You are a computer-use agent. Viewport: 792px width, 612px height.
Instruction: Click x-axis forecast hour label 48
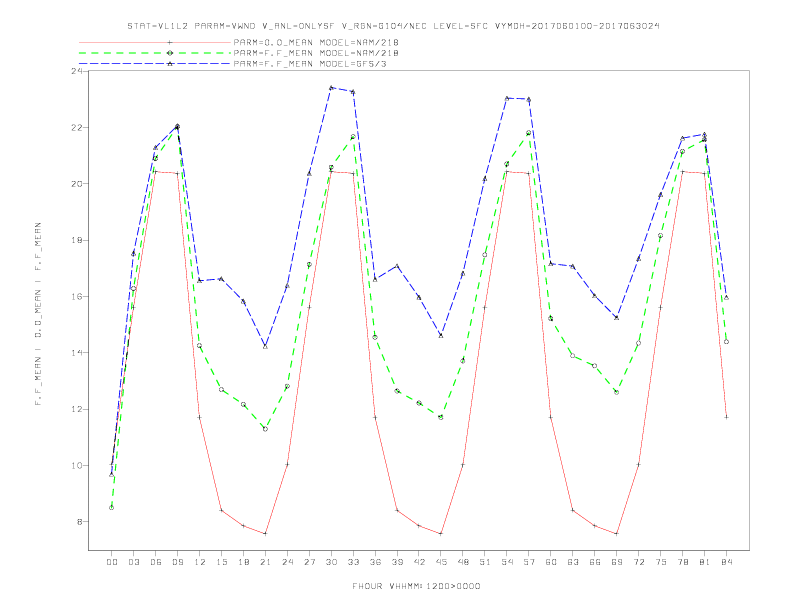[463, 562]
